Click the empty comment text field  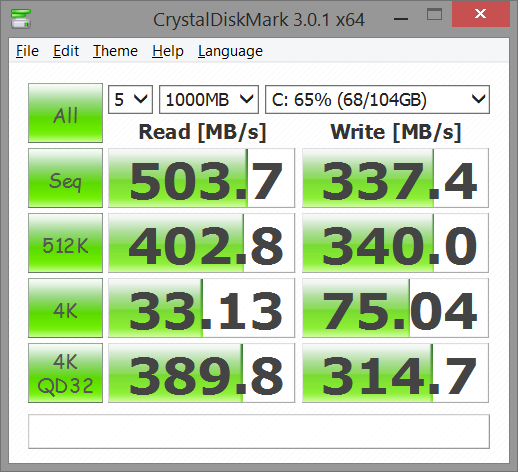(x=259, y=431)
